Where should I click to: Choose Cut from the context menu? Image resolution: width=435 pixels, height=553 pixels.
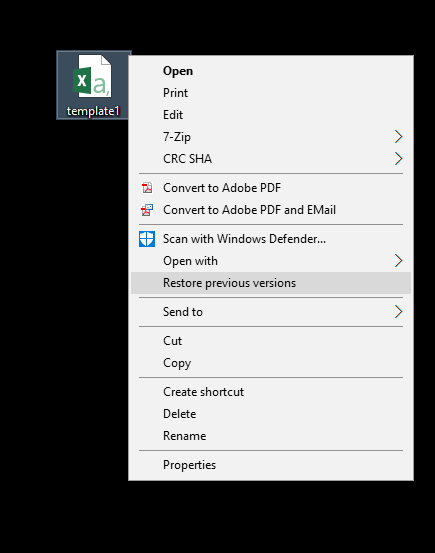[271, 341]
